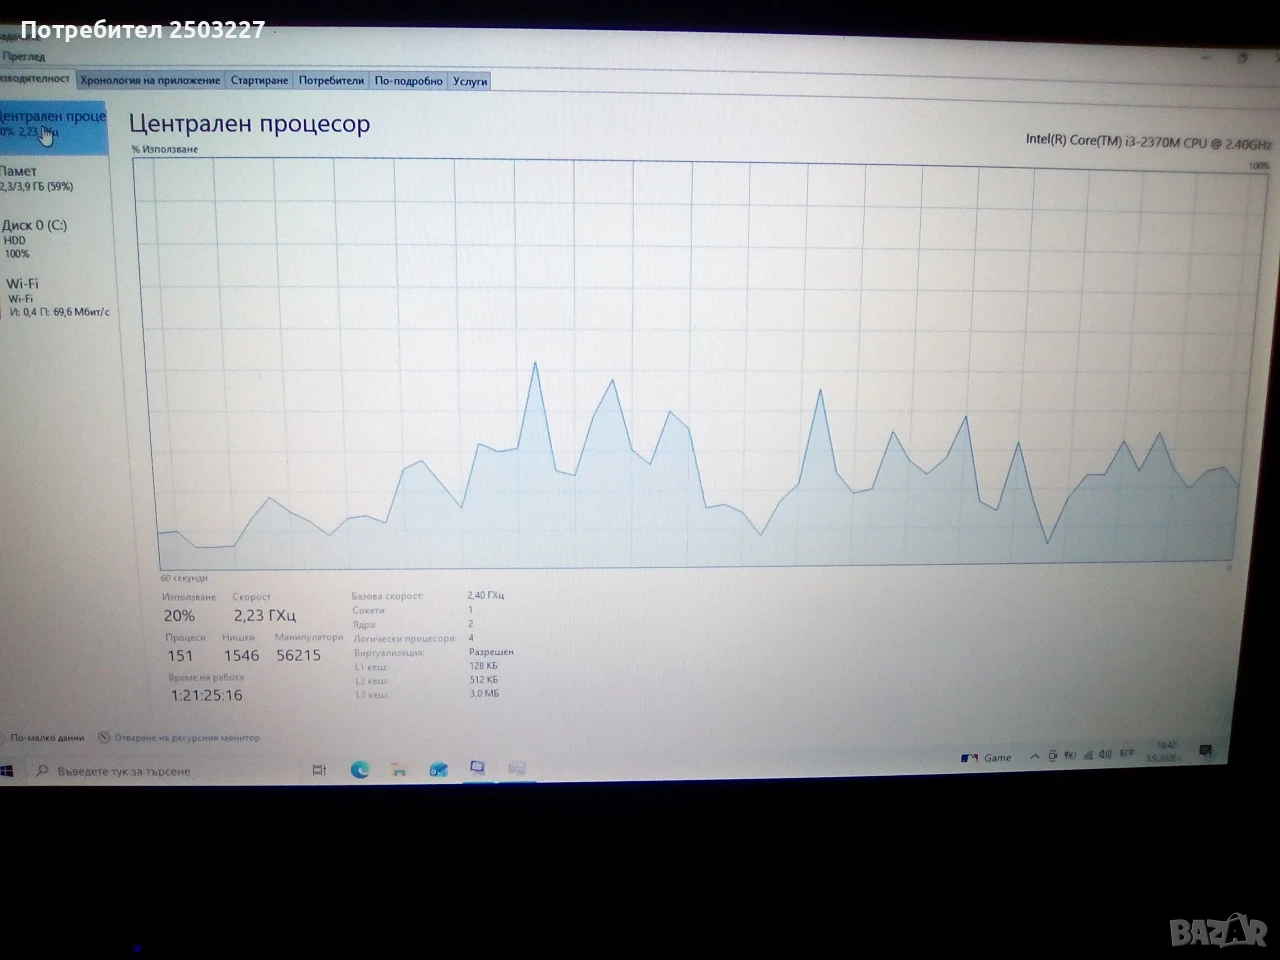Go to the По-подробно tab
This screenshot has height=960, width=1280.
pos(408,81)
